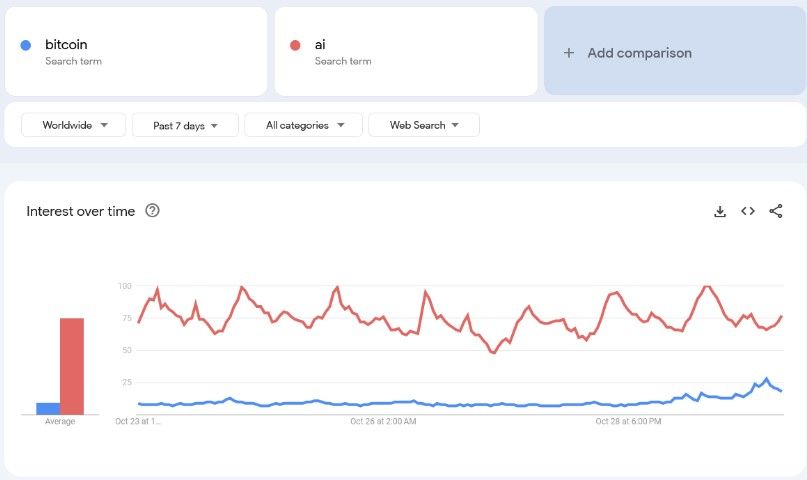The width and height of the screenshot is (807, 480).
Task: Click the Interest over time heading
Action: point(81,211)
